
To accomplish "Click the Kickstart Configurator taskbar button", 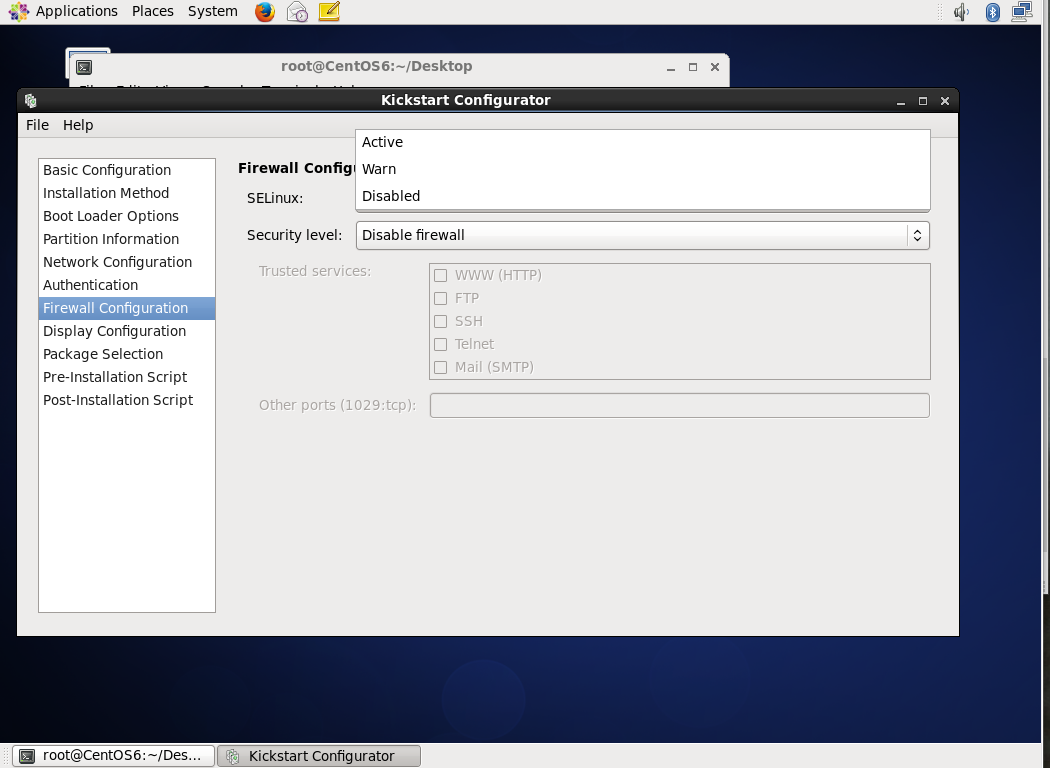I will tap(319, 756).
